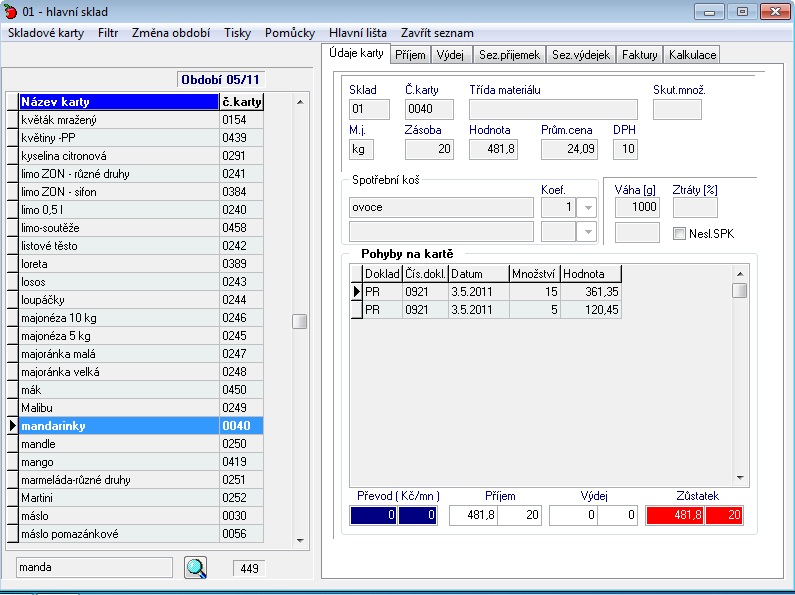795x595 pixels.
Task: Open the Změna období menu
Action: pos(171,33)
